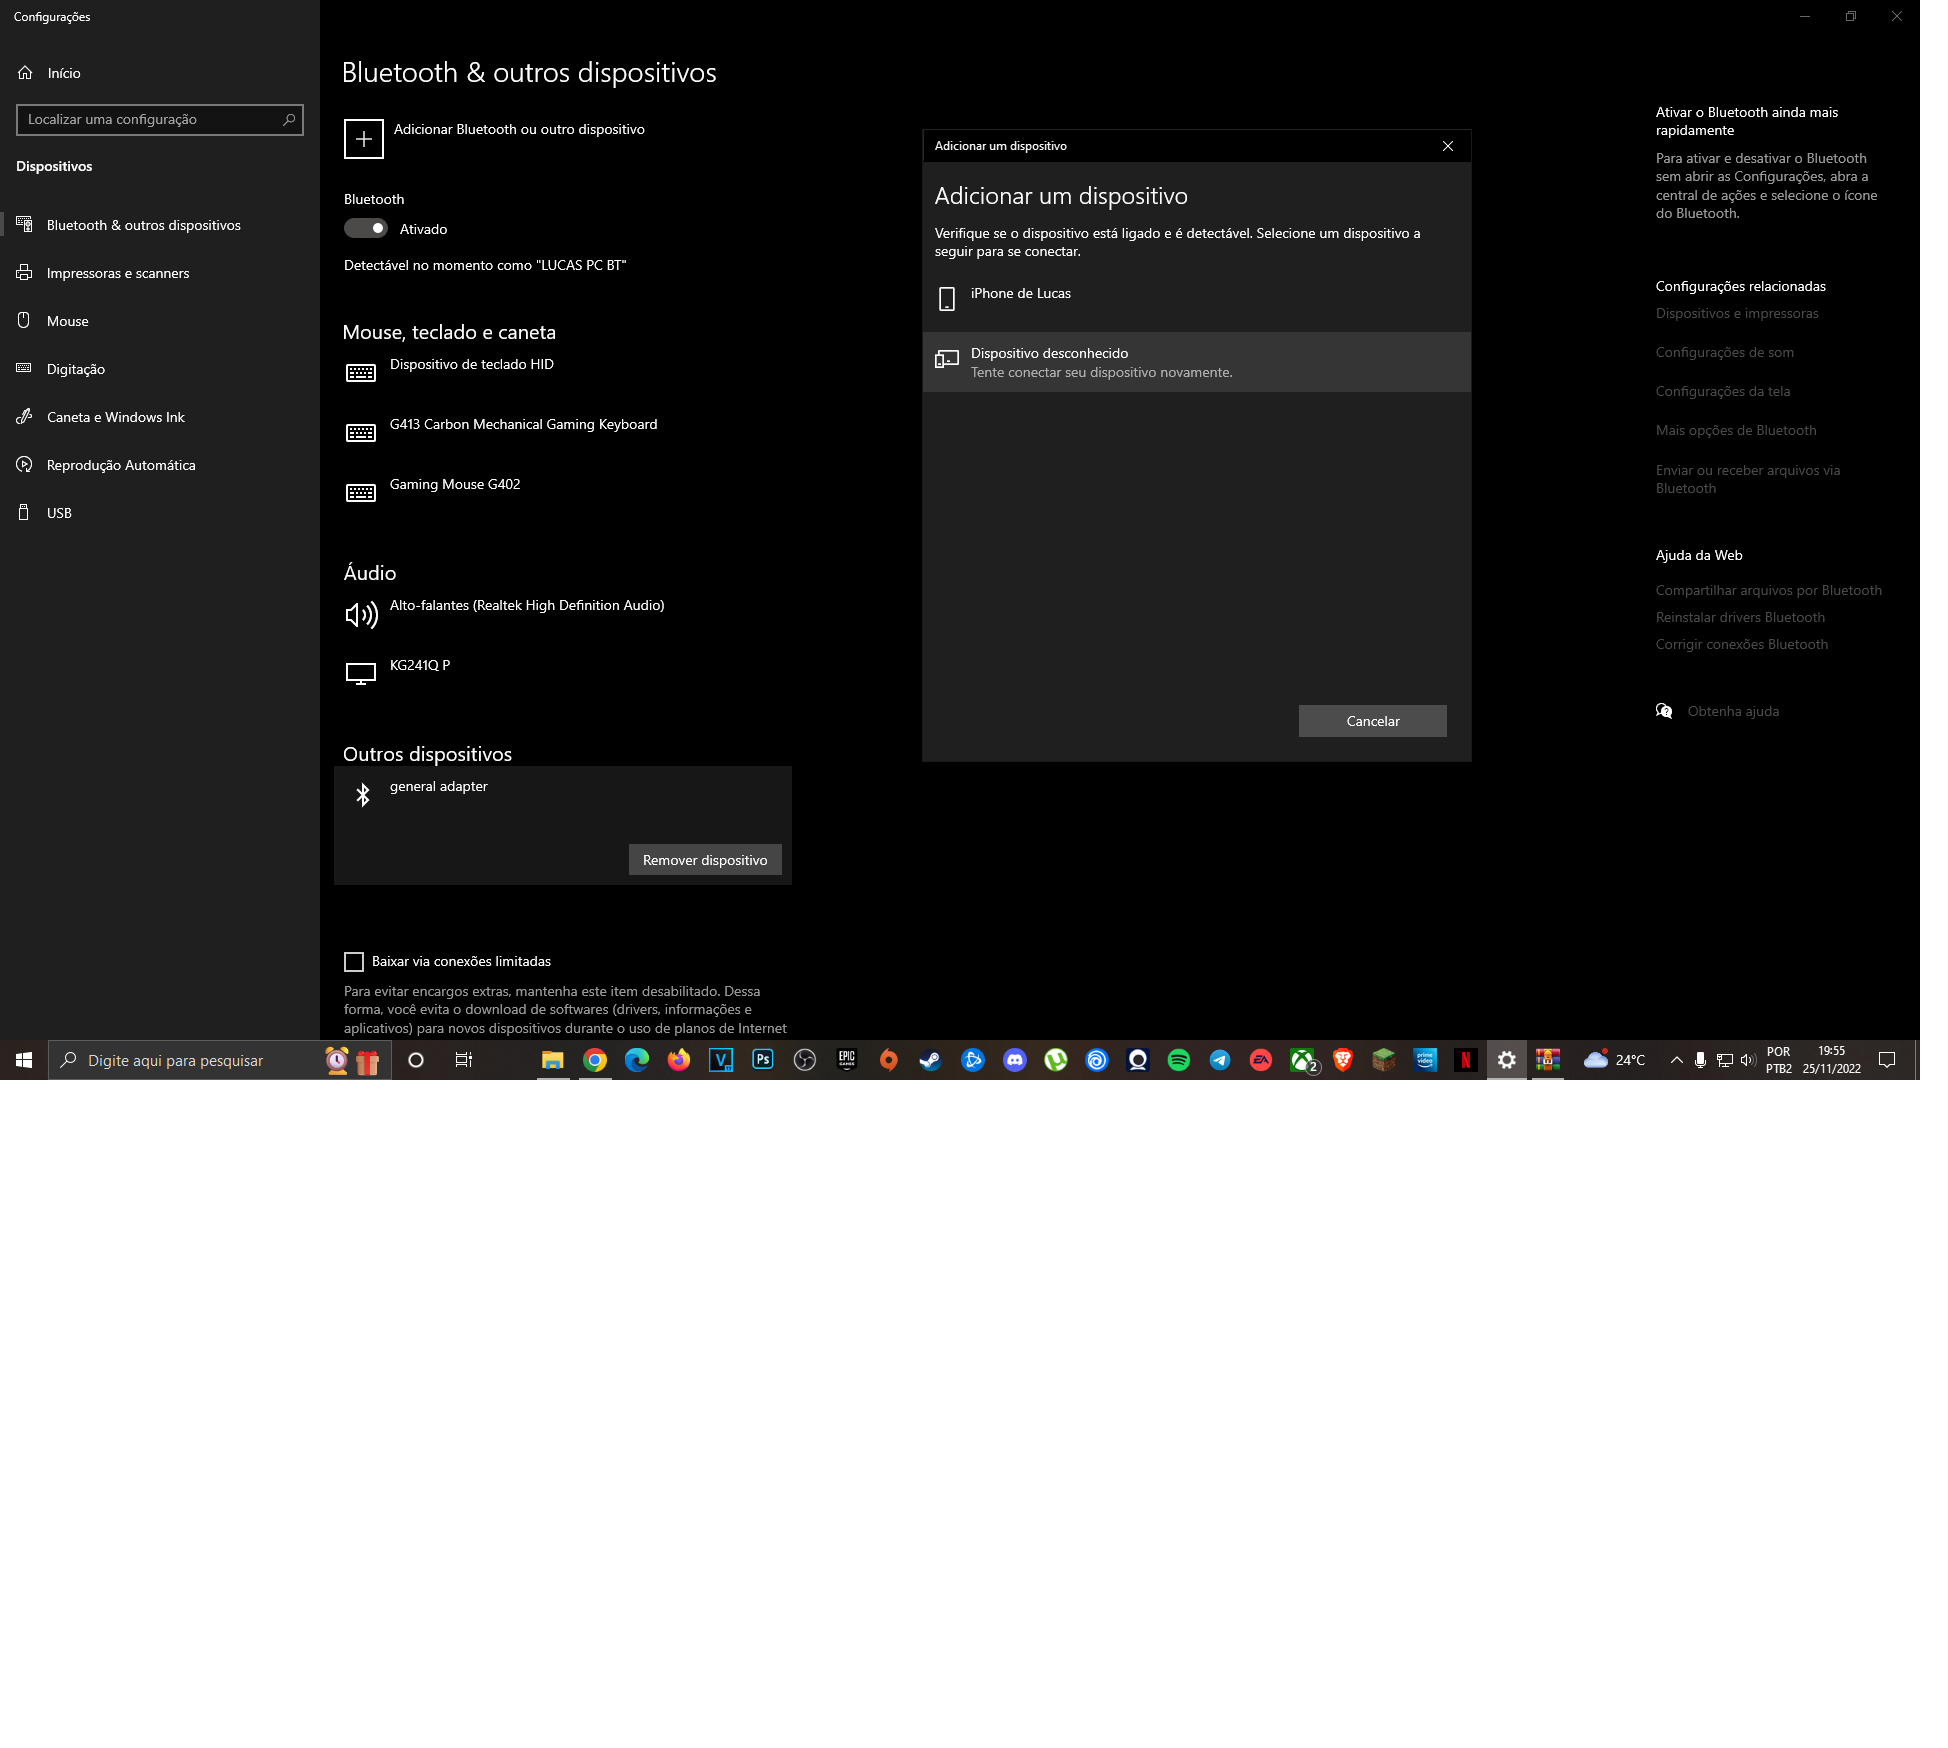Open Steam from the taskbar

coord(931,1060)
